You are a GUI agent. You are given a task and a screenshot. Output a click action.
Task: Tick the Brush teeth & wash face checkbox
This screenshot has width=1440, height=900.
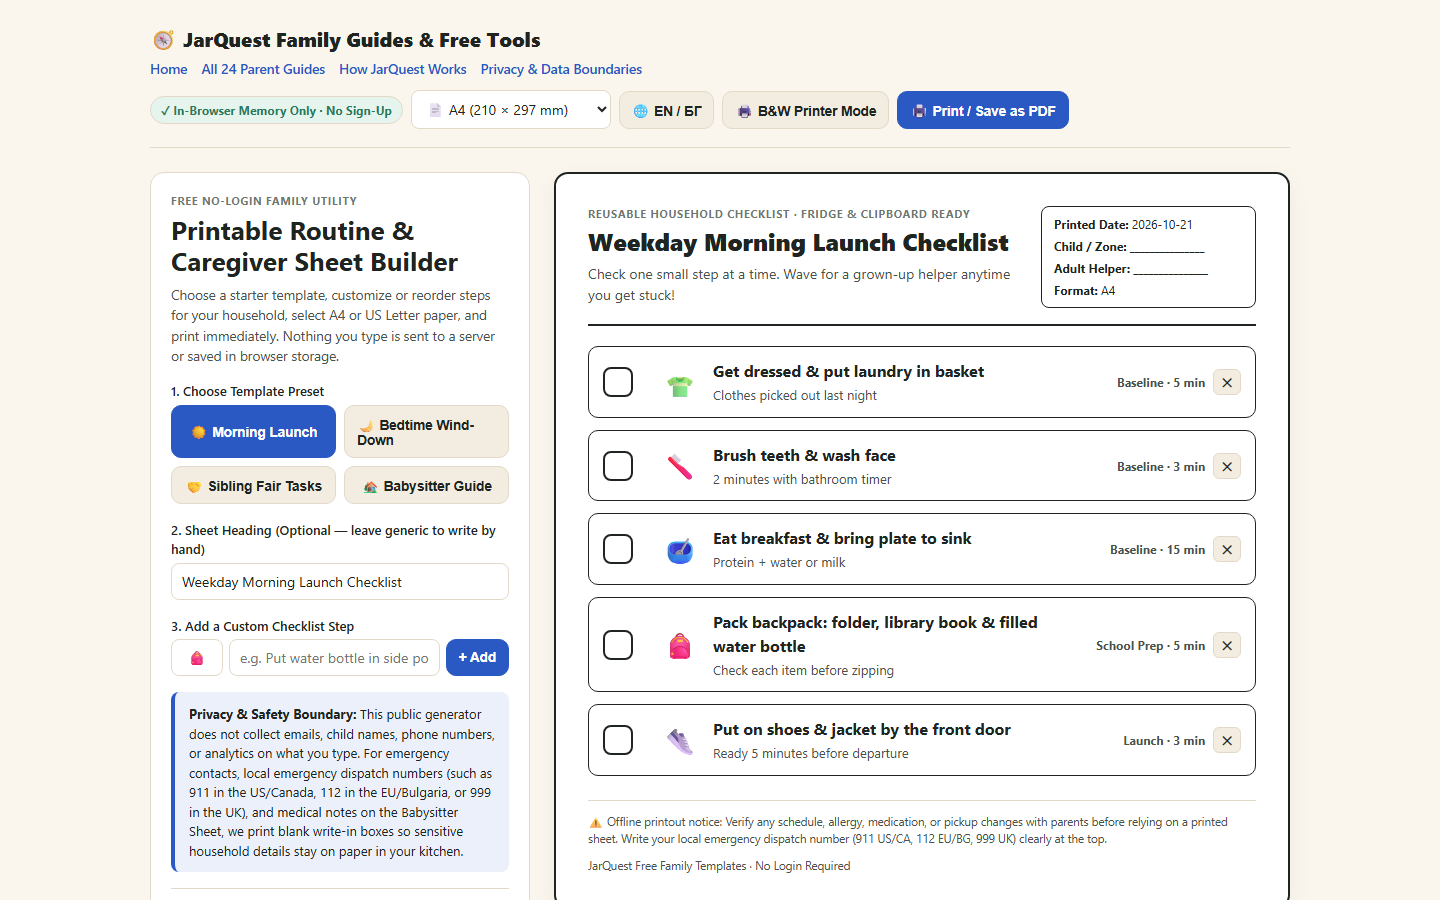coord(618,466)
